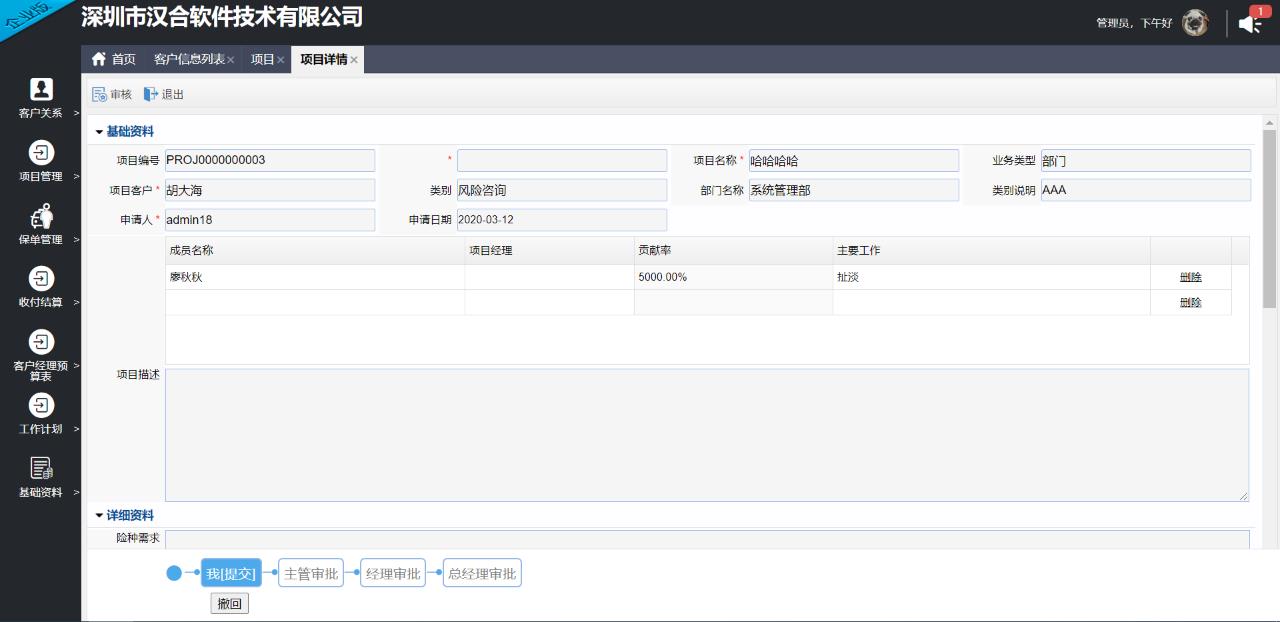Click the 项目名称 field
Screen dimensions: 1280x622
point(853,160)
